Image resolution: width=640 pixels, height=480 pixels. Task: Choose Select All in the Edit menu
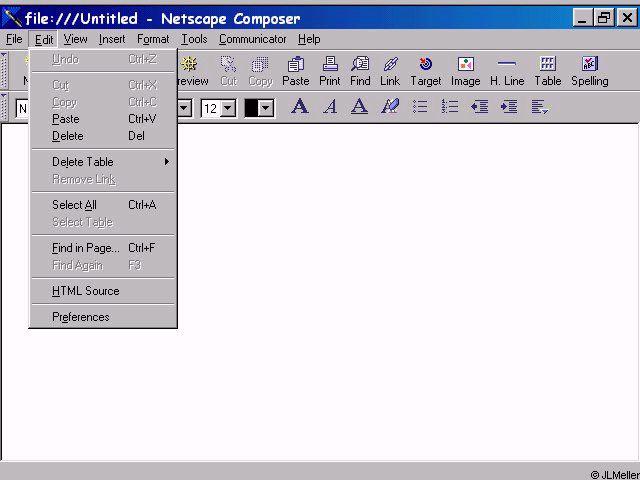coord(103,205)
